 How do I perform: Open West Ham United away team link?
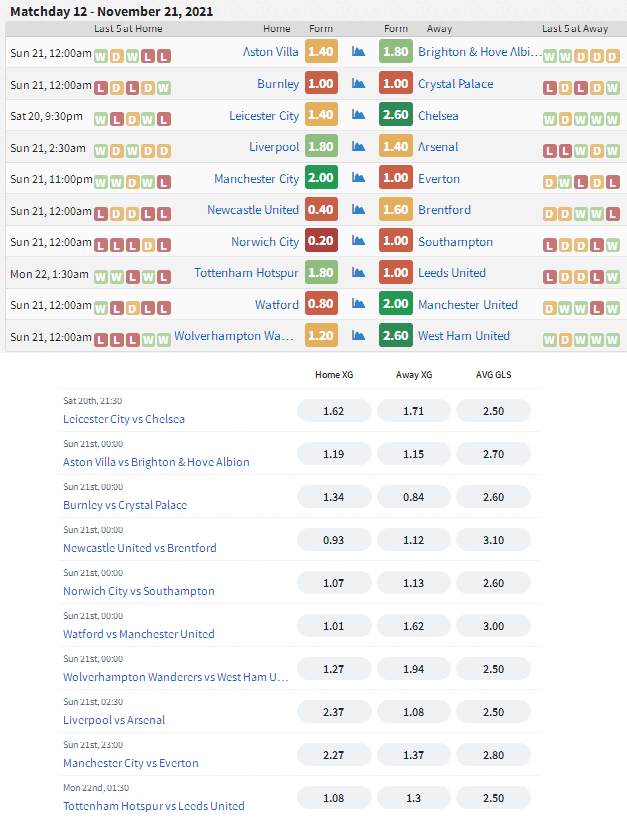[x=464, y=336]
